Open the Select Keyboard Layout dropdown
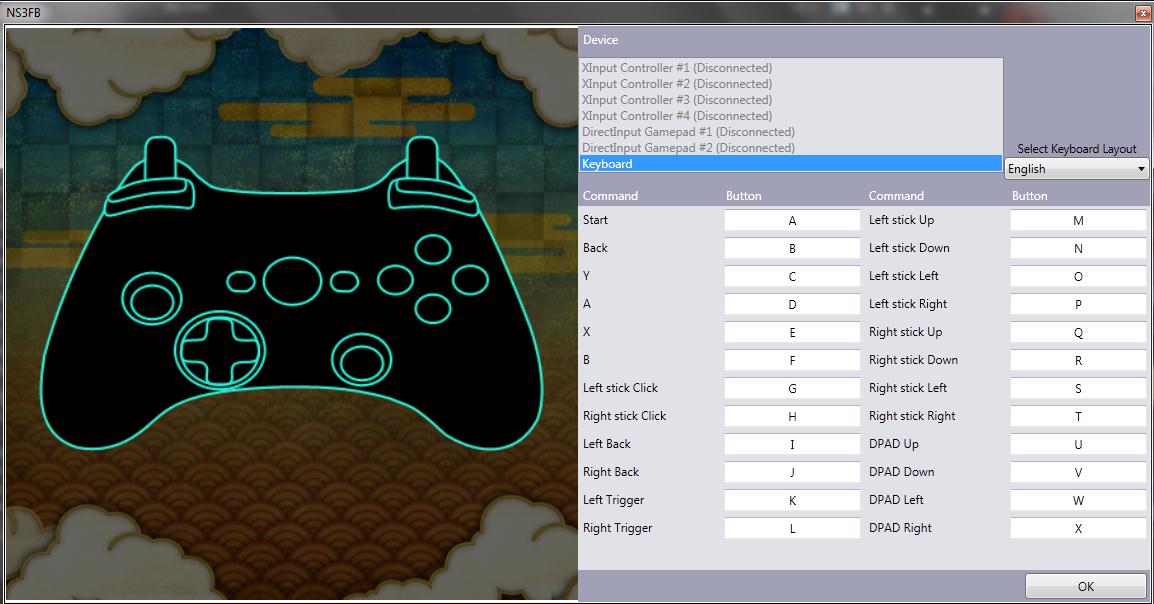1154x604 pixels. 1077,169
